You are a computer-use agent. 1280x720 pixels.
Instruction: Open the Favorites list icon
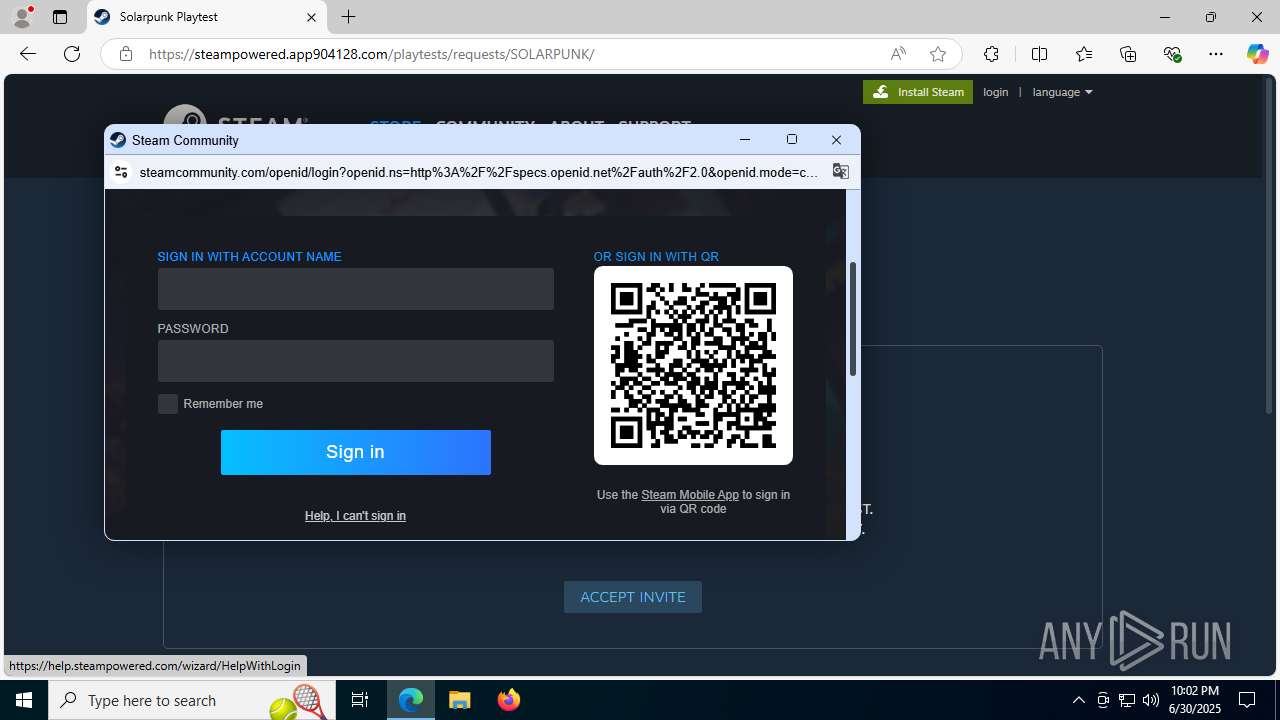point(1084,54)
